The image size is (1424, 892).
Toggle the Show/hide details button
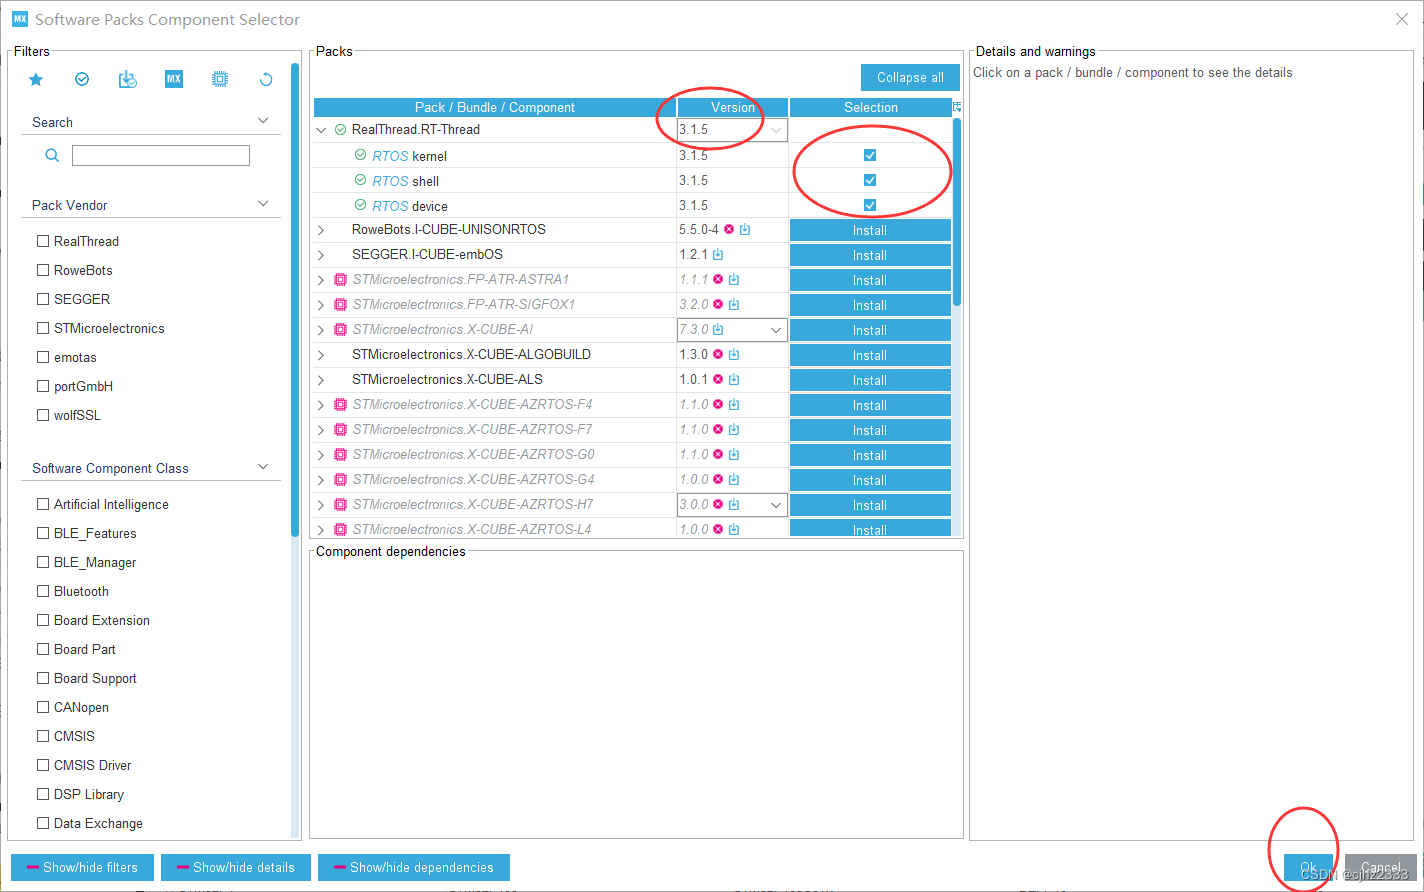point(236,867)
